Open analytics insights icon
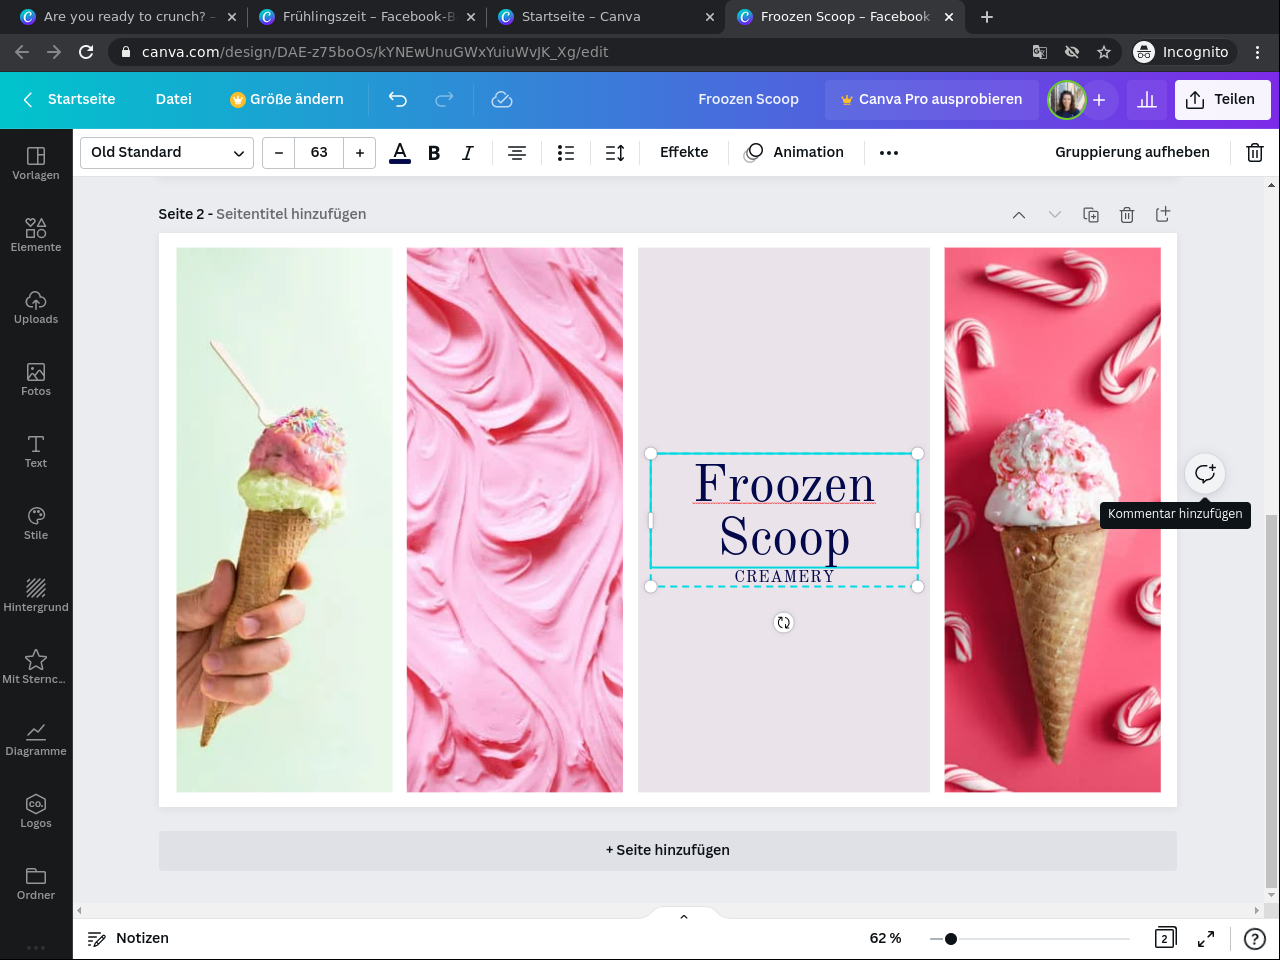 pos(1147,99)
